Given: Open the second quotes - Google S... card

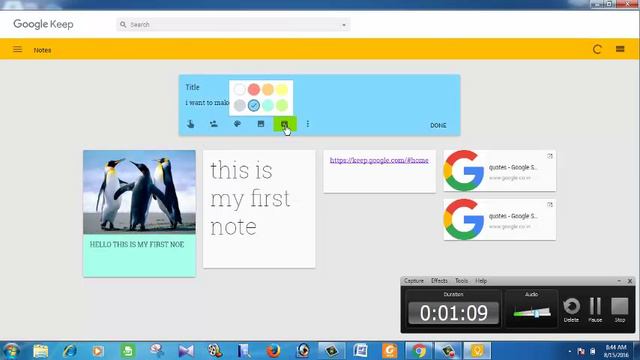Looking at the screenshot, I should coord(500,220).
